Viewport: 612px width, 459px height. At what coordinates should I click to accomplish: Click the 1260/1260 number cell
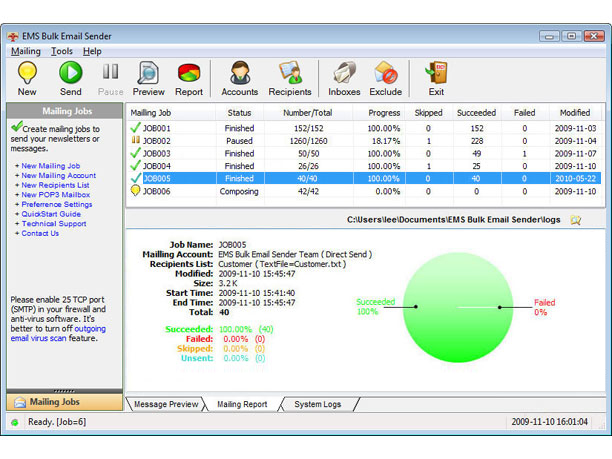coord(308,141)
